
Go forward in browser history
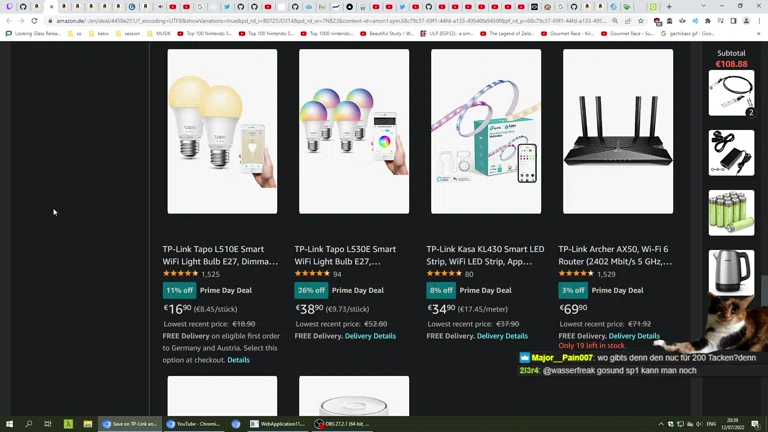21,21
